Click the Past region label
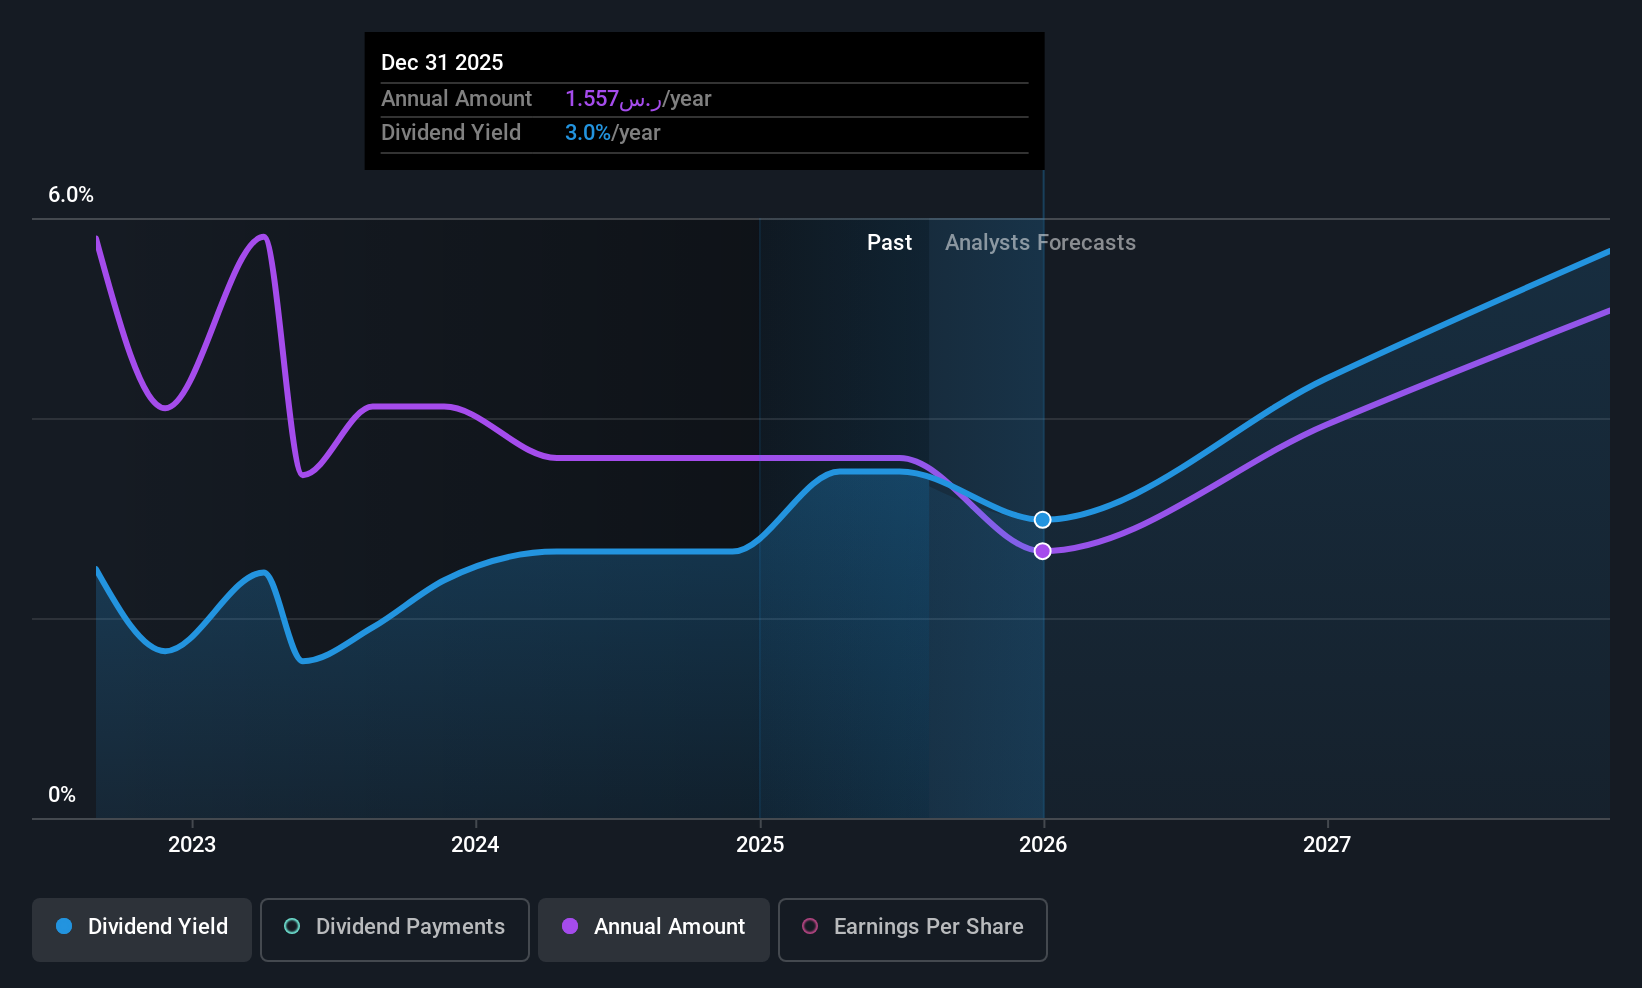Screen dimensions: 1642x988 [889, 243]
